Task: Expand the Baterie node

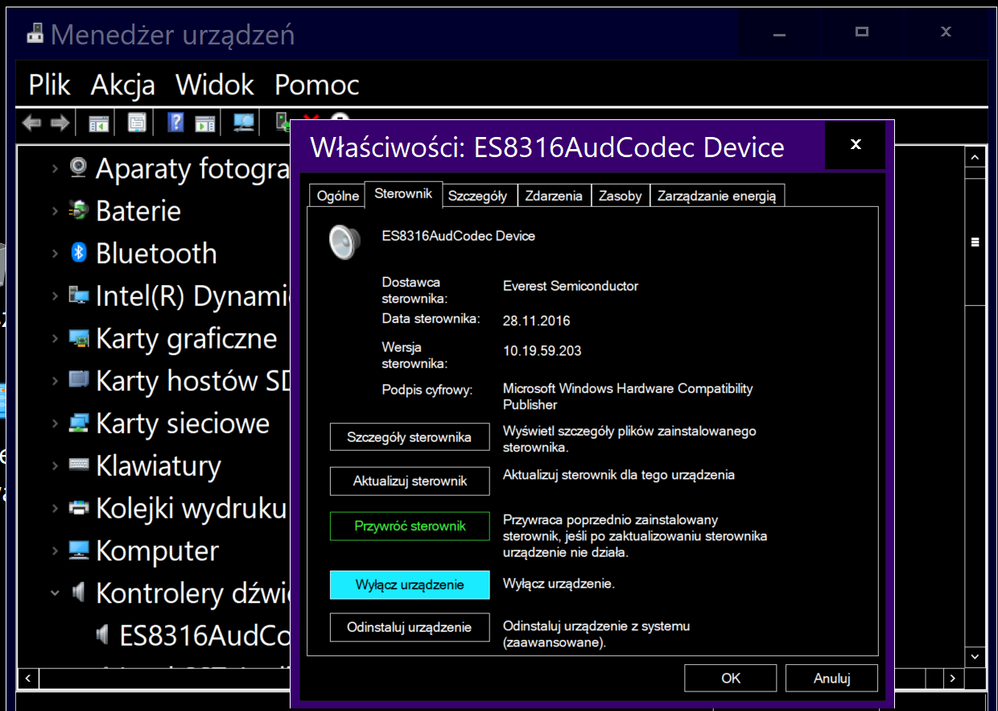Action: (x=55, y=211)
